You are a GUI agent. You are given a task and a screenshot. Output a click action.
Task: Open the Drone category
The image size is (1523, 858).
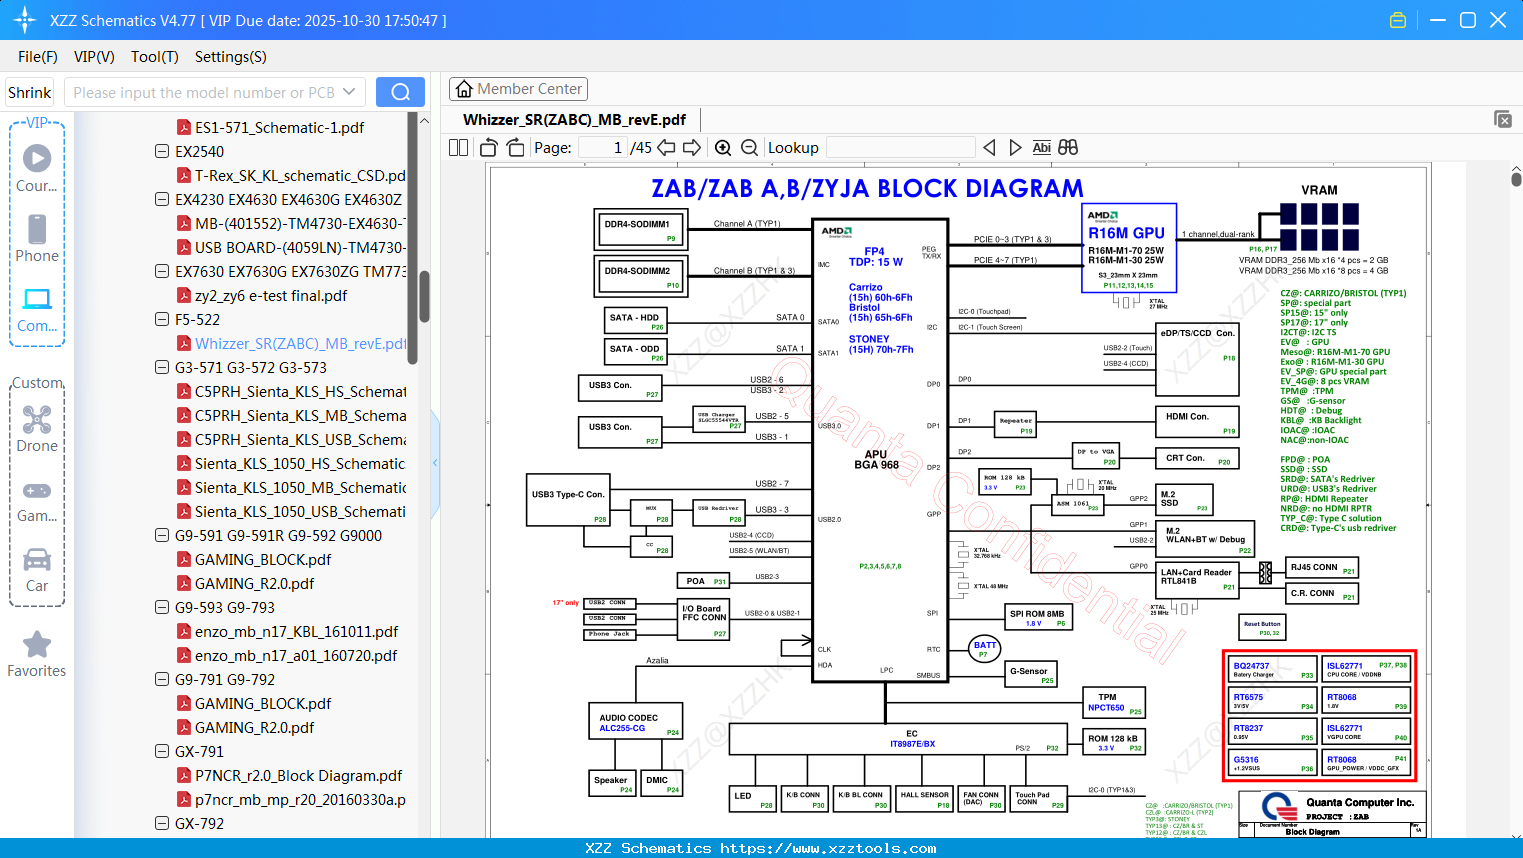point(37,428)
